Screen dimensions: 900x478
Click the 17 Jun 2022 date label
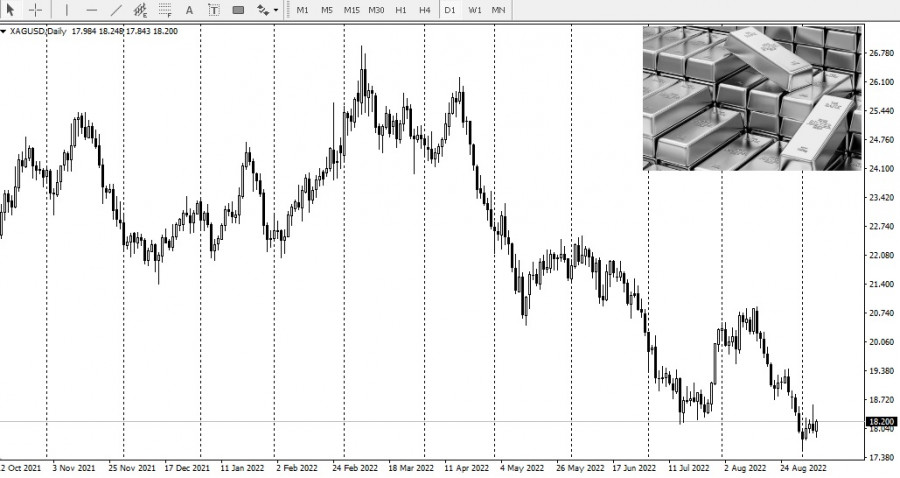(x=634, y=468)
